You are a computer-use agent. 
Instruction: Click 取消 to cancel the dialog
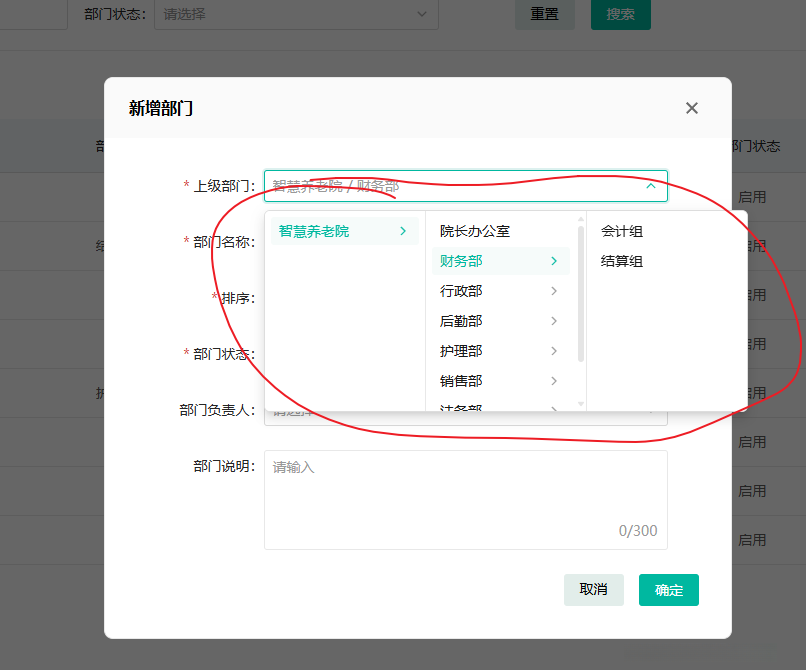point(594,590)
